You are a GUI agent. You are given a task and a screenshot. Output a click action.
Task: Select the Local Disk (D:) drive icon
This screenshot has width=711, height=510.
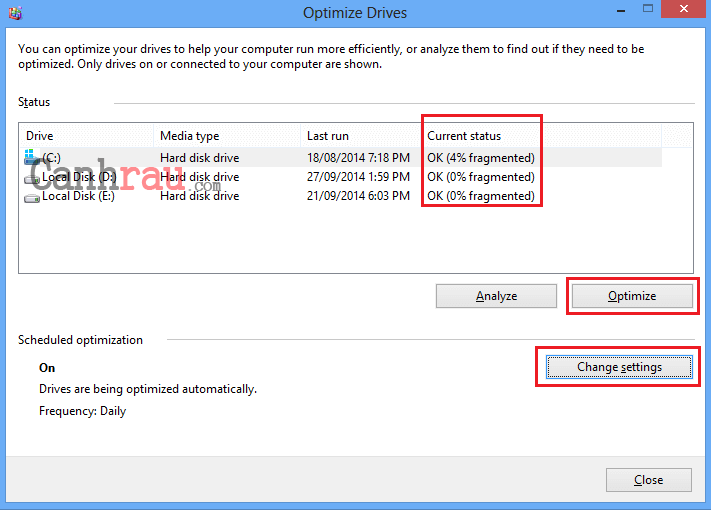[x=32, y=179]
